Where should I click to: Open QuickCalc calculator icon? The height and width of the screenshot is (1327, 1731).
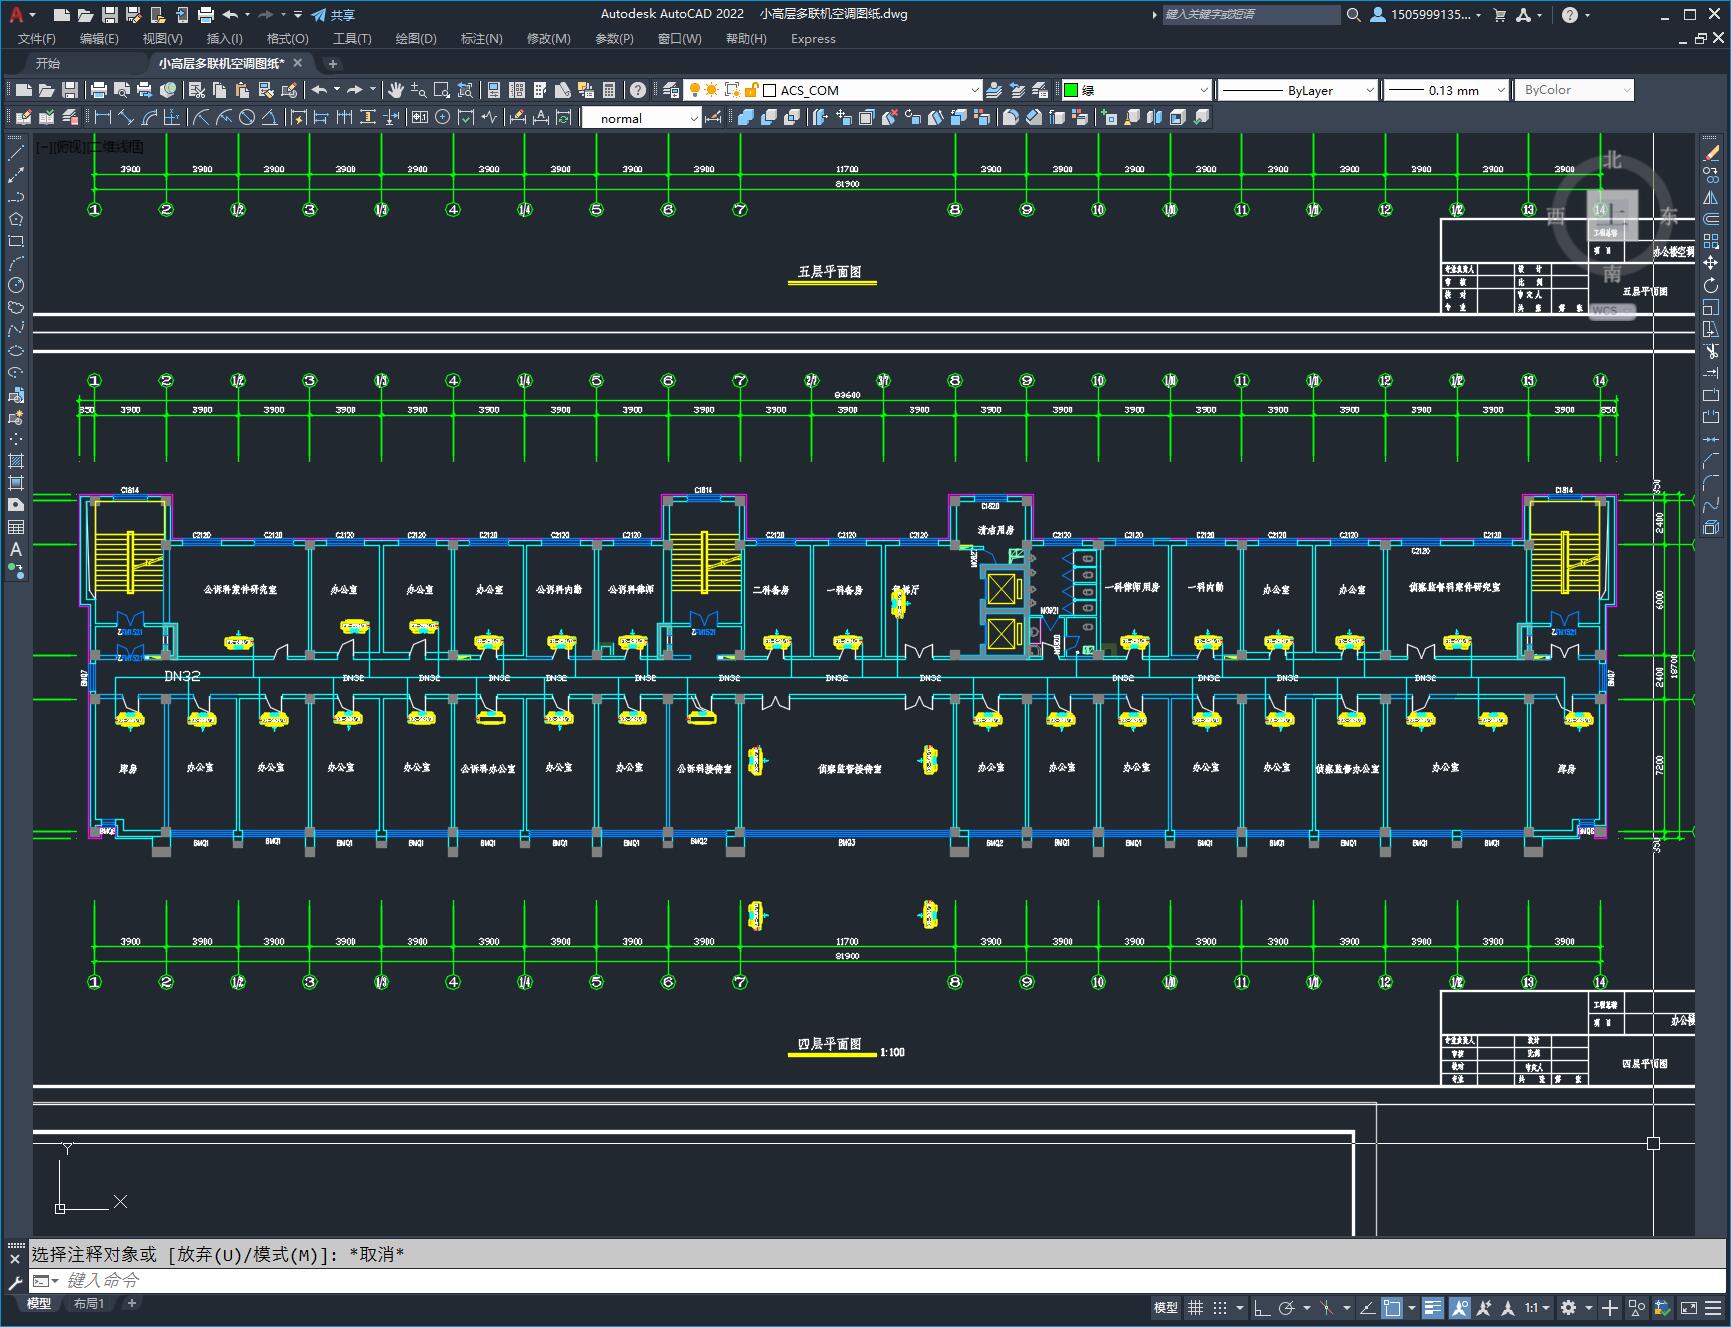click(x=609, y=90)
